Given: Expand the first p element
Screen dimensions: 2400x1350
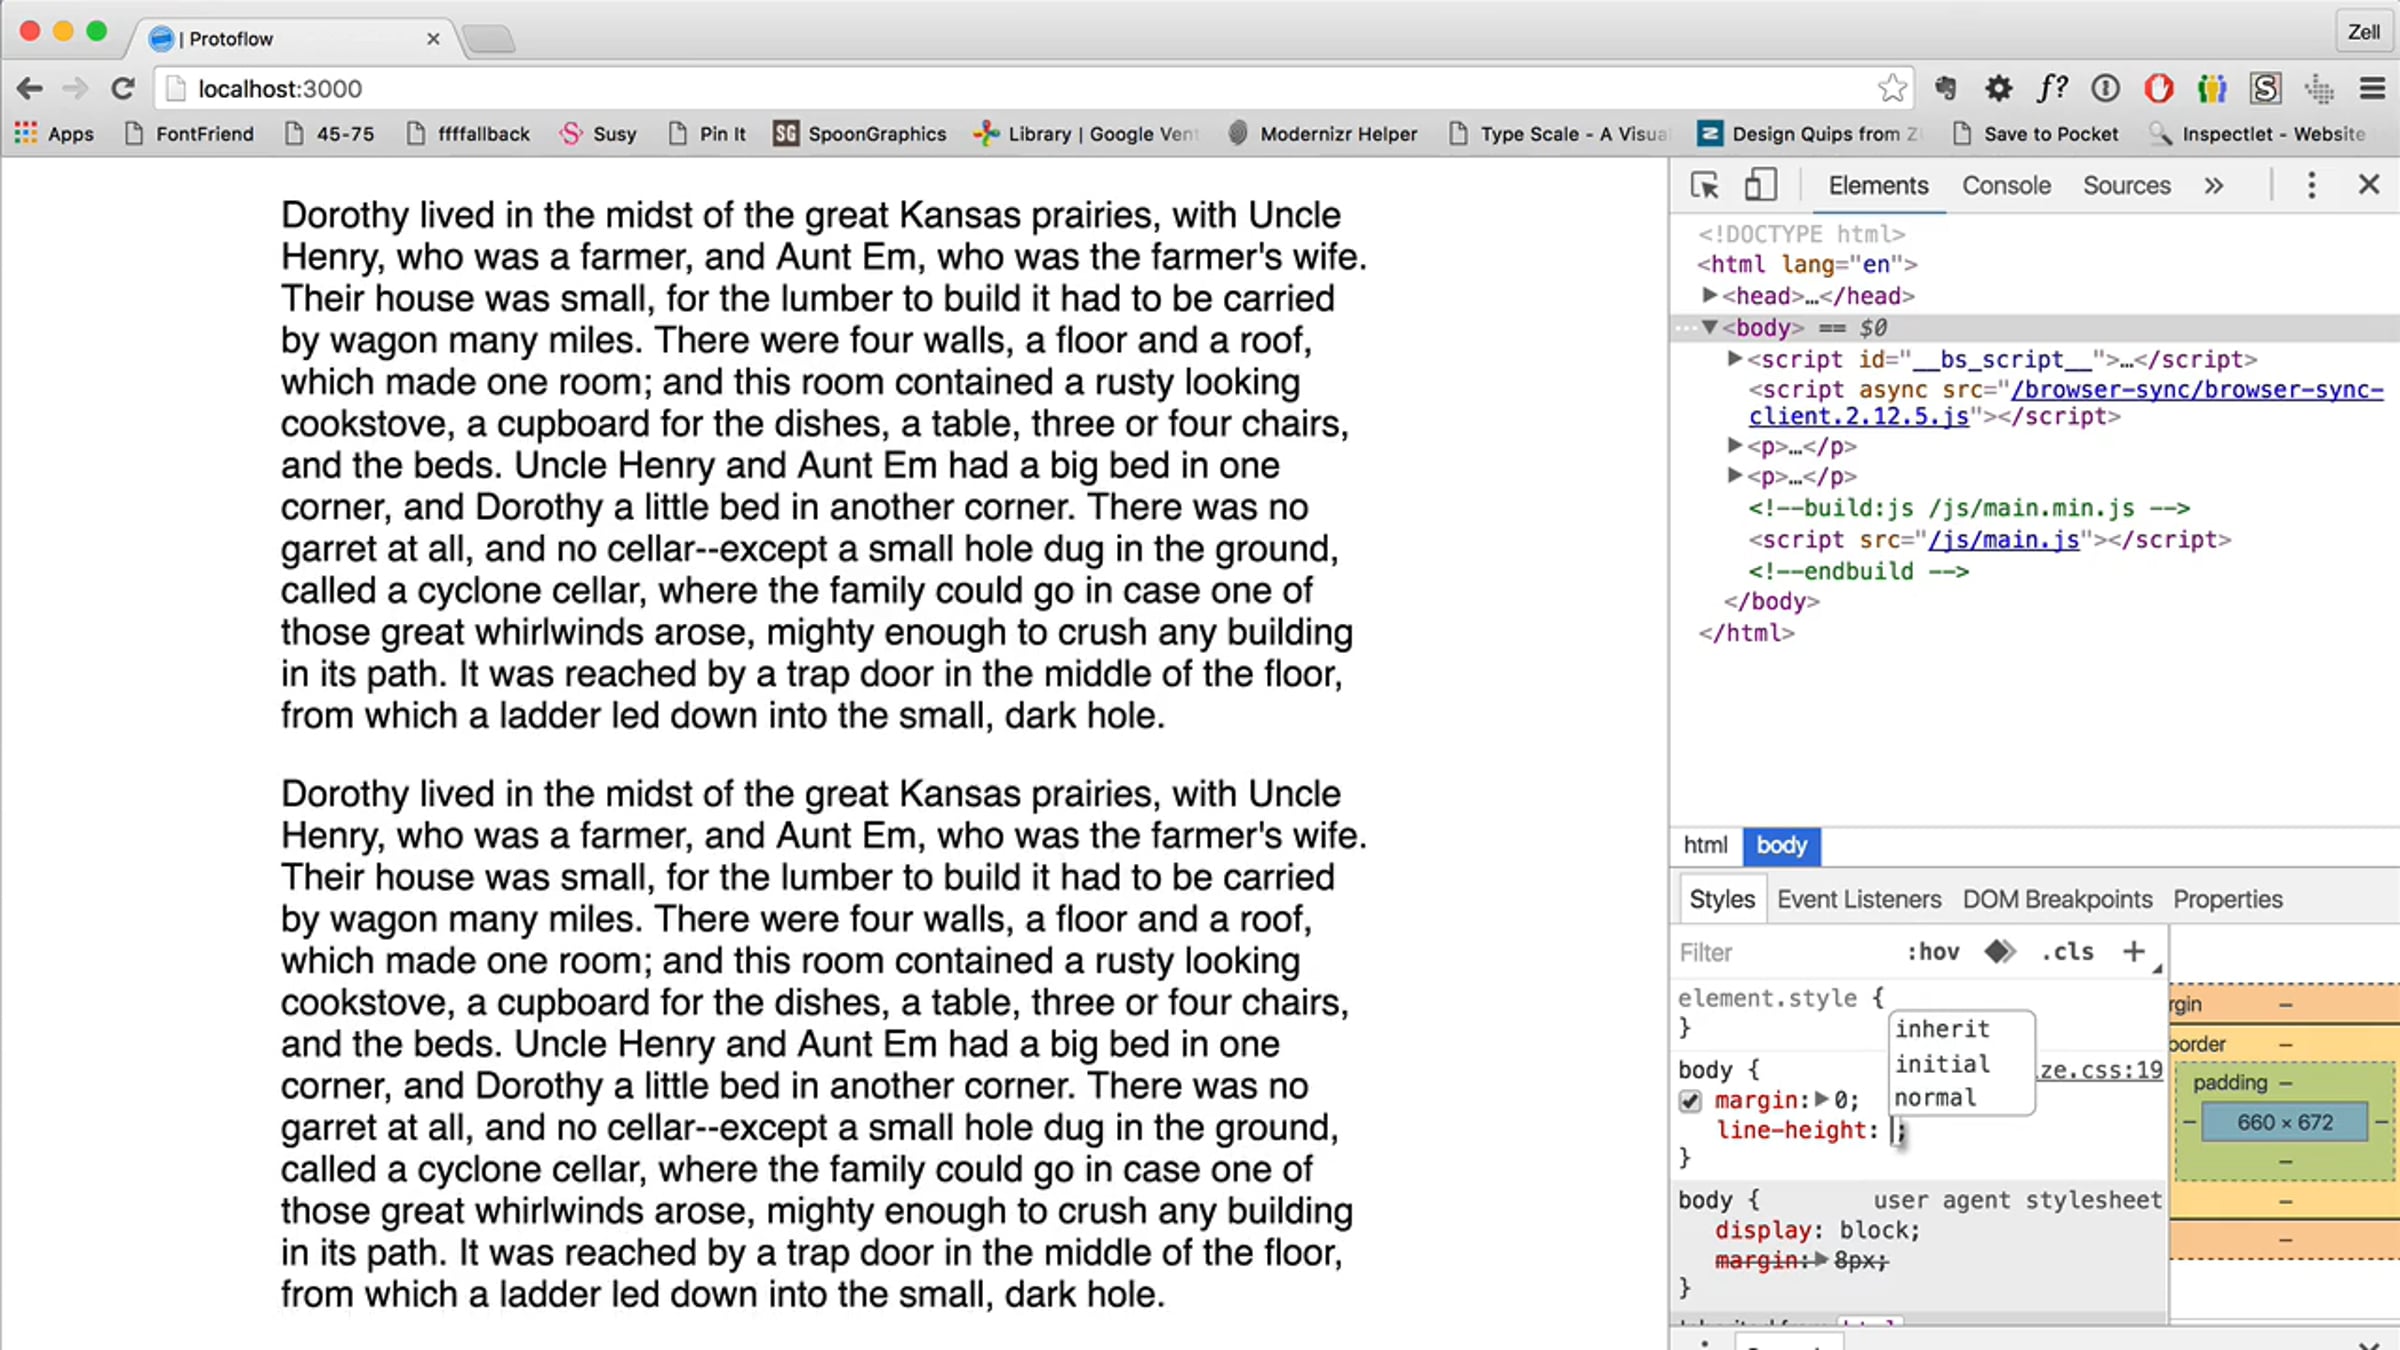Looking at the screenshot, I should [x=1735, y=445].
